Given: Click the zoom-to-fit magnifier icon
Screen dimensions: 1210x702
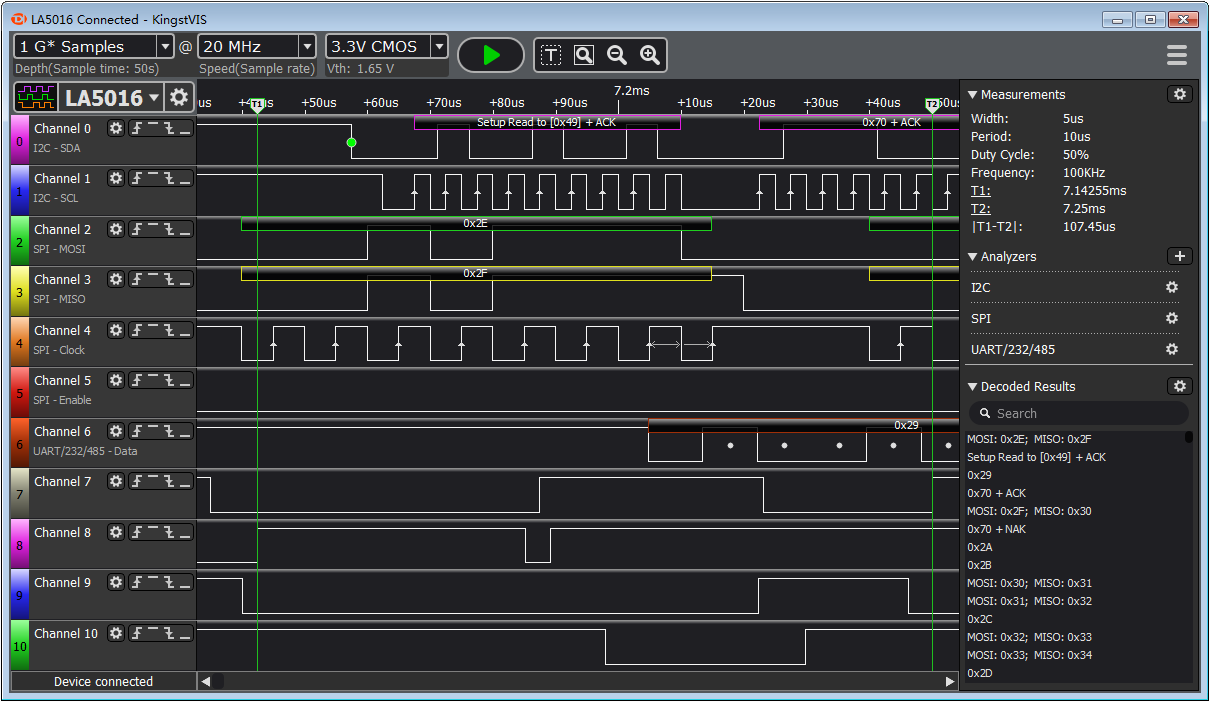Looking at the screenshot, I should 584,55.
